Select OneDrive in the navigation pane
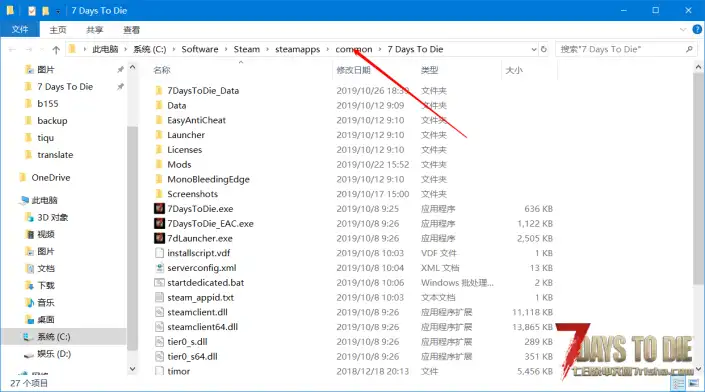Viewport: 705px width, 392px height. [x=51, y=178]
